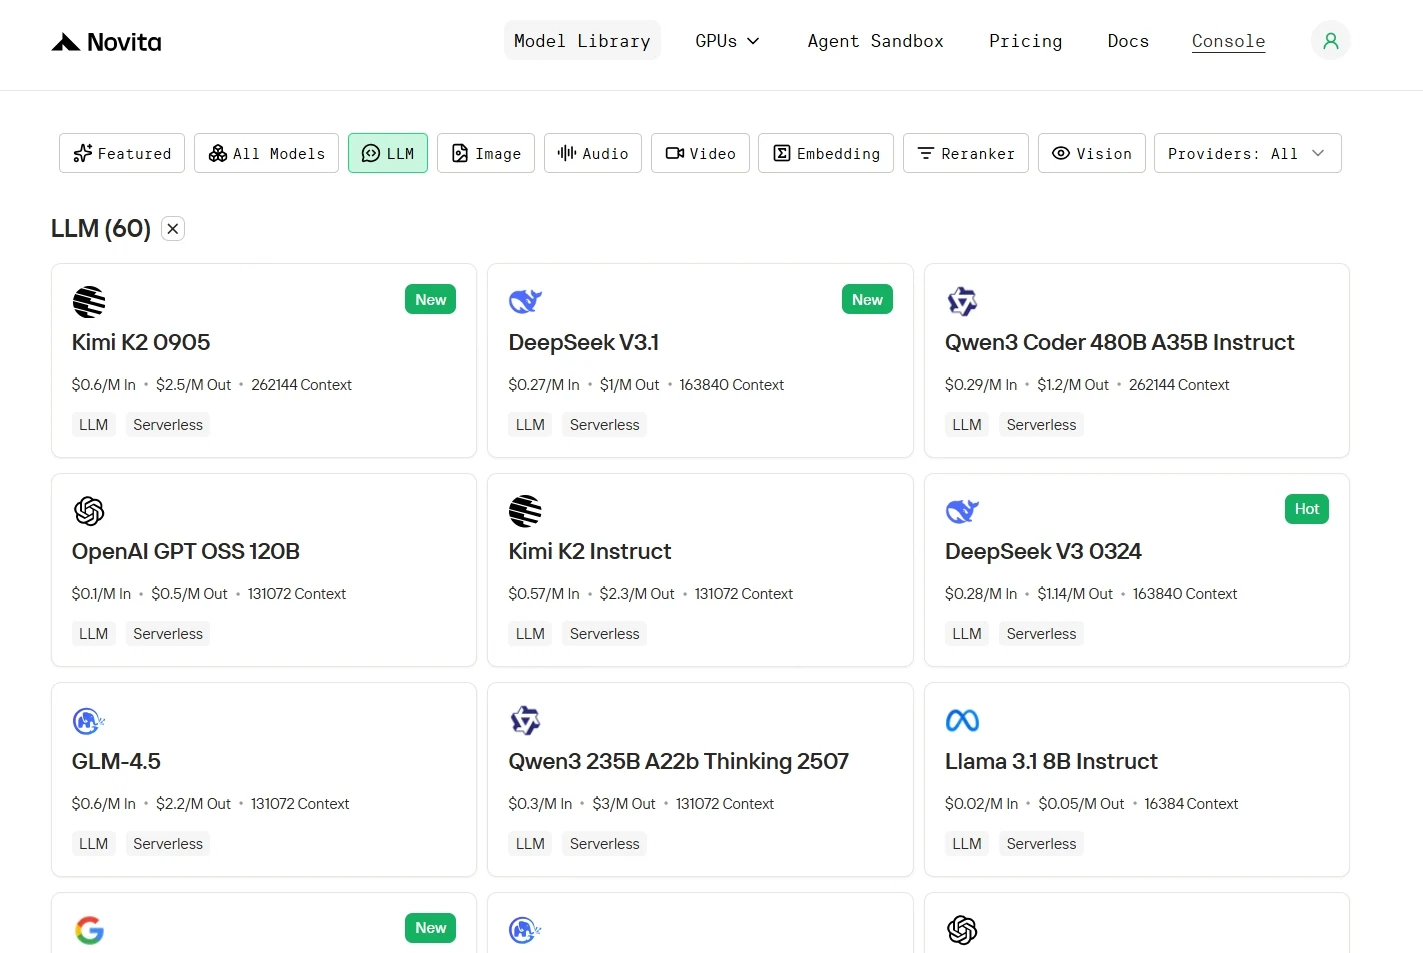1423x953 pixels.
Task: Open the Model Library nav item
Action: coord(582,41)
